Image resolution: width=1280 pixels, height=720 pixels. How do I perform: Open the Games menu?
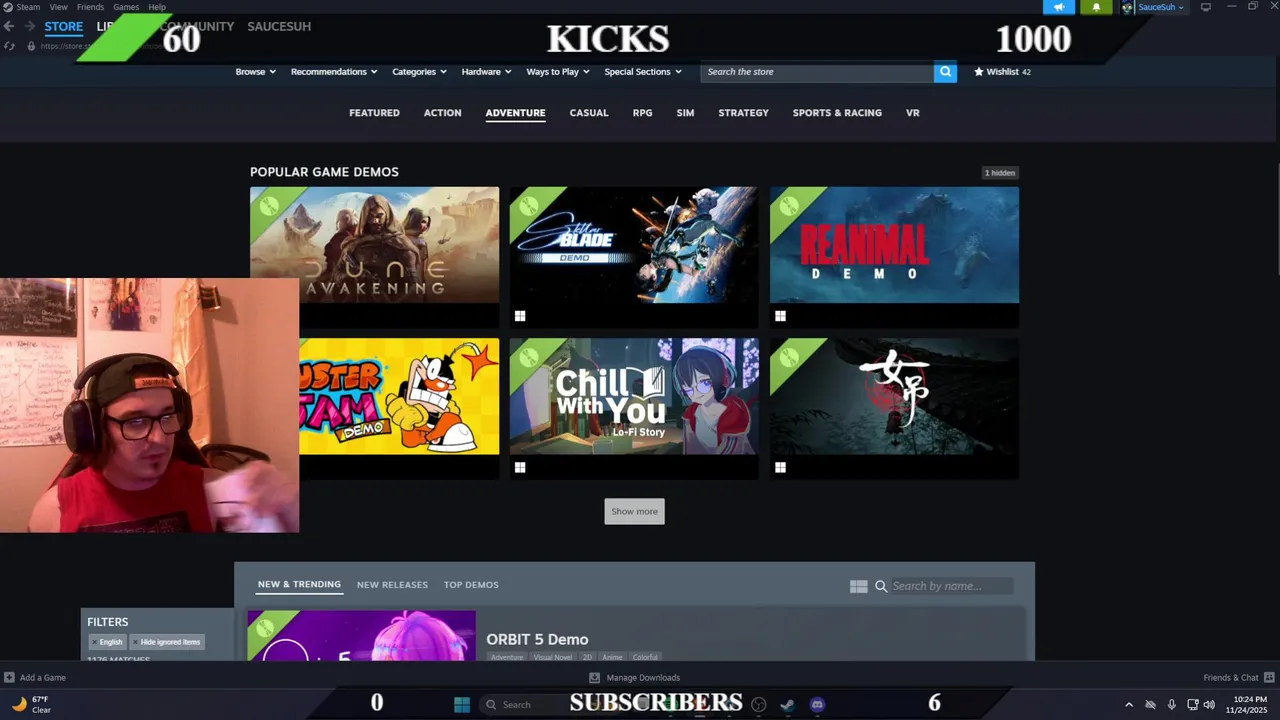pos(126,7)
